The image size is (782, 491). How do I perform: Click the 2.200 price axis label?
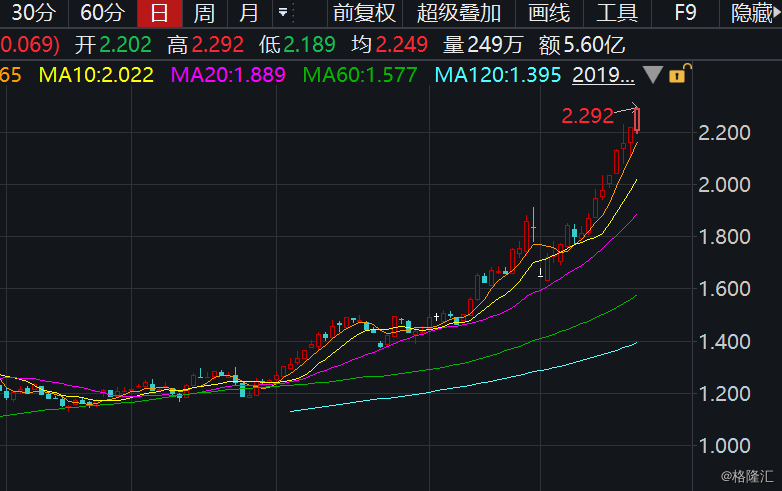[x=724, y=133]
